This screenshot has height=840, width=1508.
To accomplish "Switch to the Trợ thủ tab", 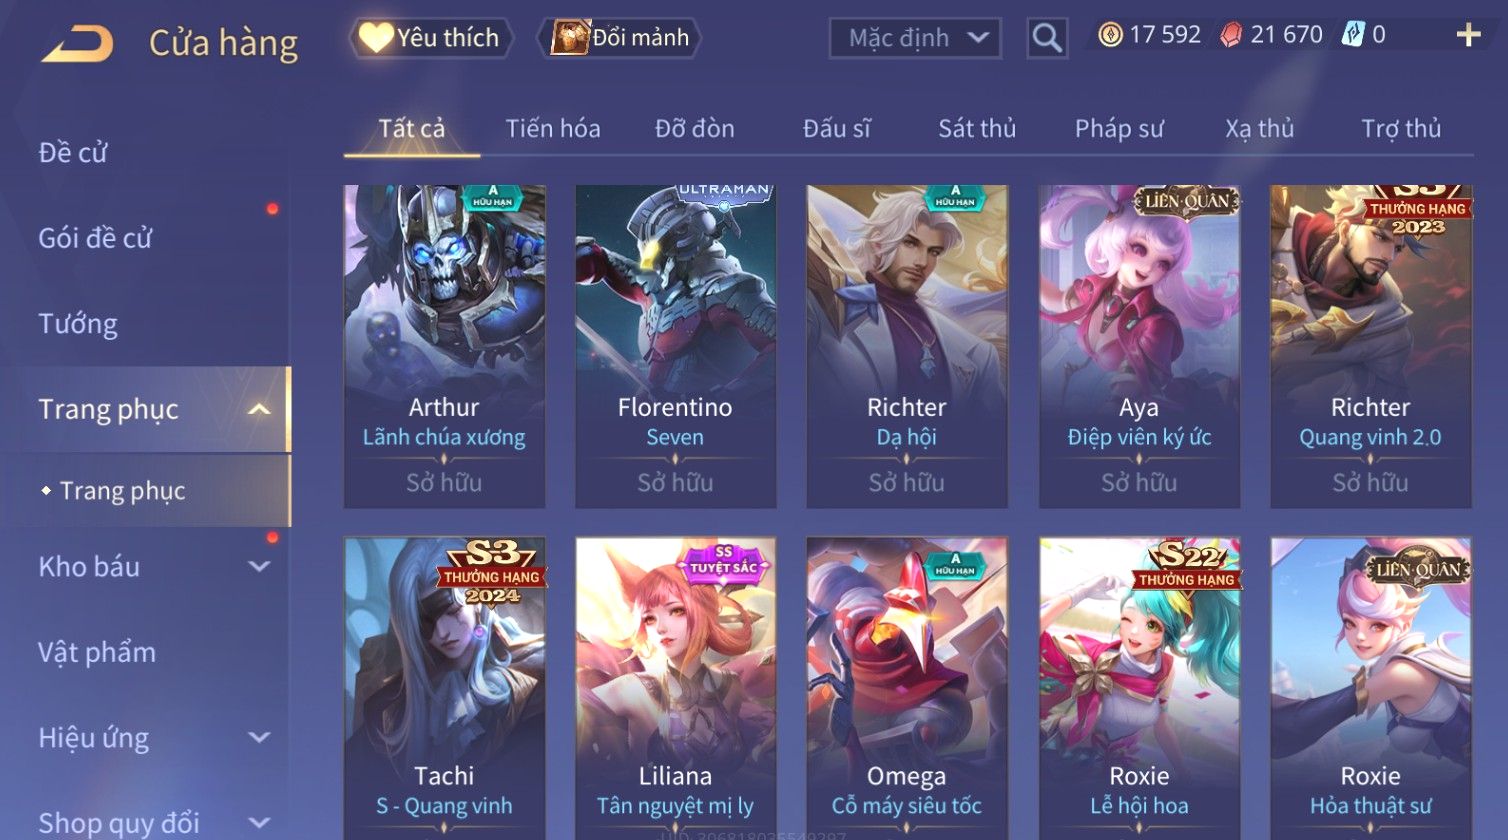I will (1401, 129).
